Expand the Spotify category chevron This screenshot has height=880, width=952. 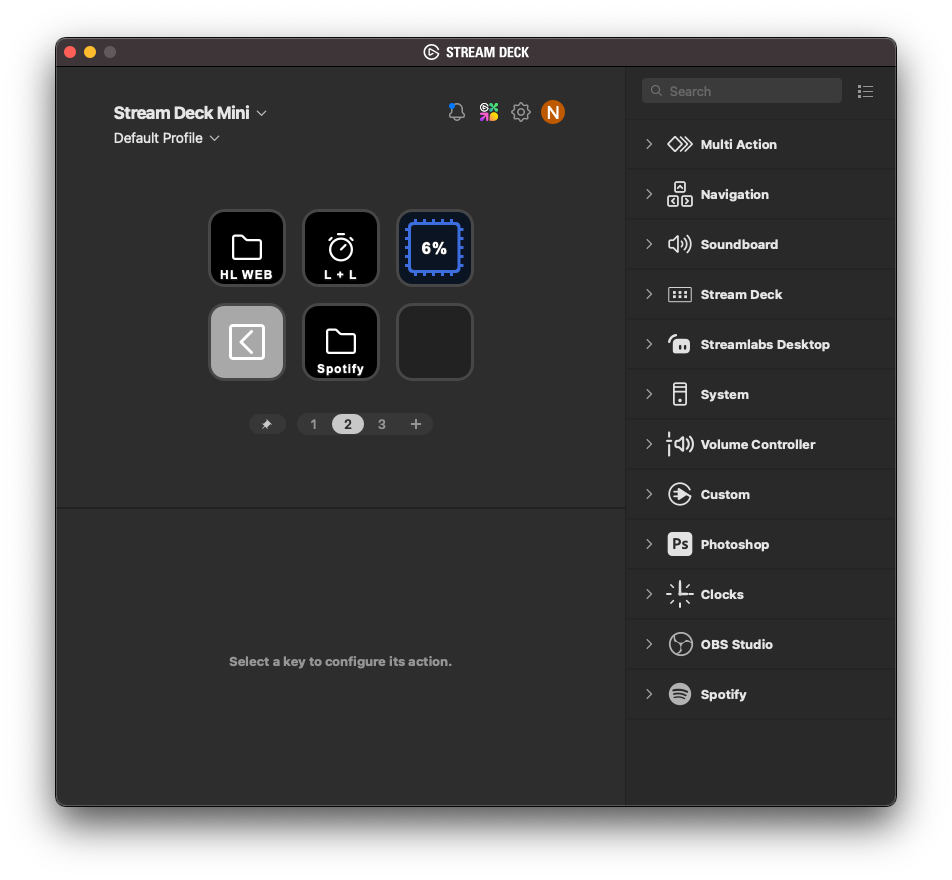649,694
